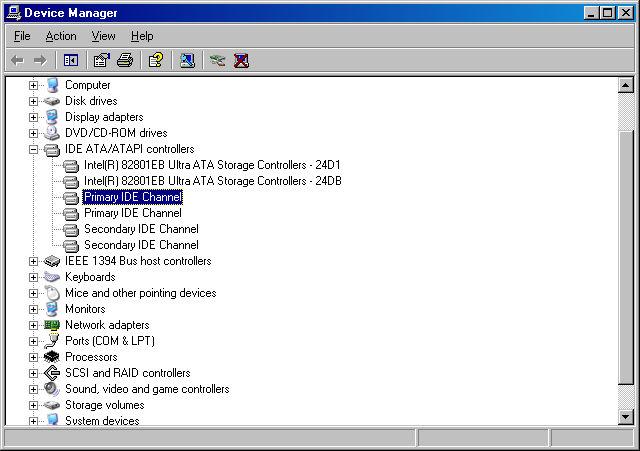Click the IDE ATA/ATAPI controllers icon
640x451 pixels.
coord(52,150)
